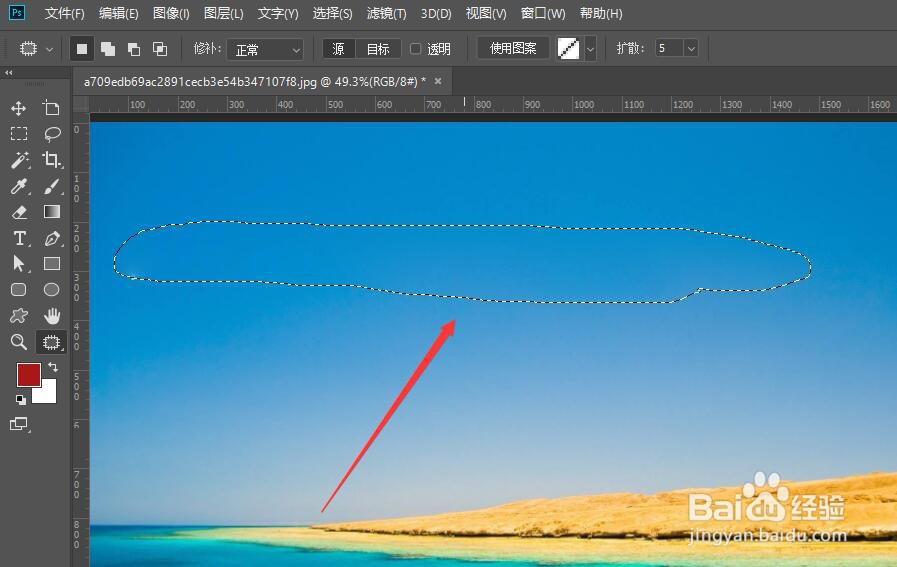Click the 使用图案 button
The image size is (897, 567).
tap(513, 49)
